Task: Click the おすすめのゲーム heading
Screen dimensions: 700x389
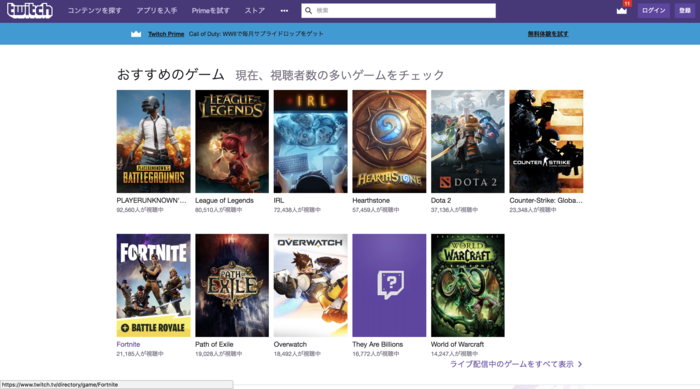Action: click(171, 74)
